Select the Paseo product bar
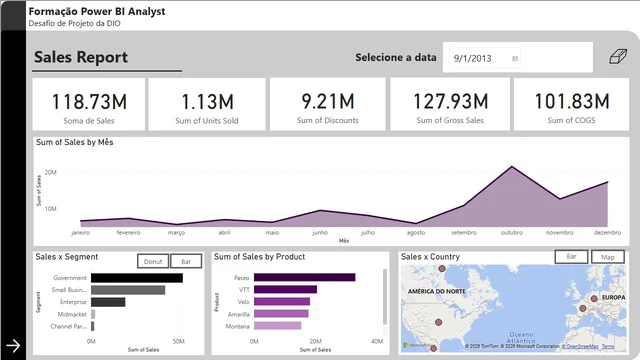The image size is (640, 360). (x=304, y=278)
